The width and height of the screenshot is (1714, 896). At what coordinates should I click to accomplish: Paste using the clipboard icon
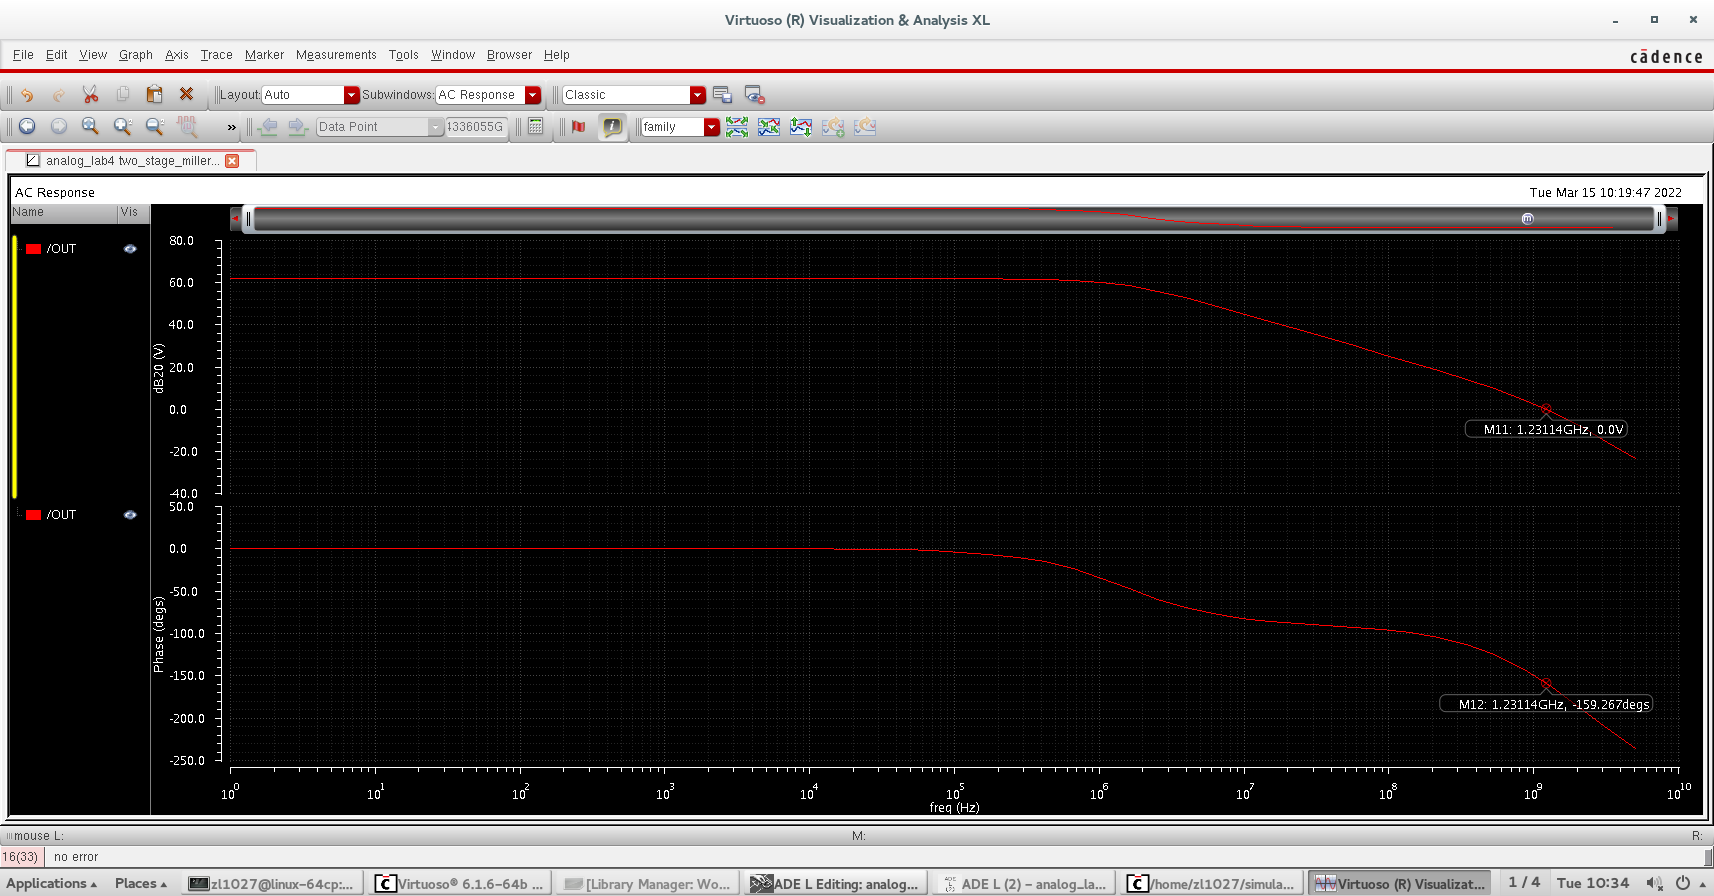(154, 94)
